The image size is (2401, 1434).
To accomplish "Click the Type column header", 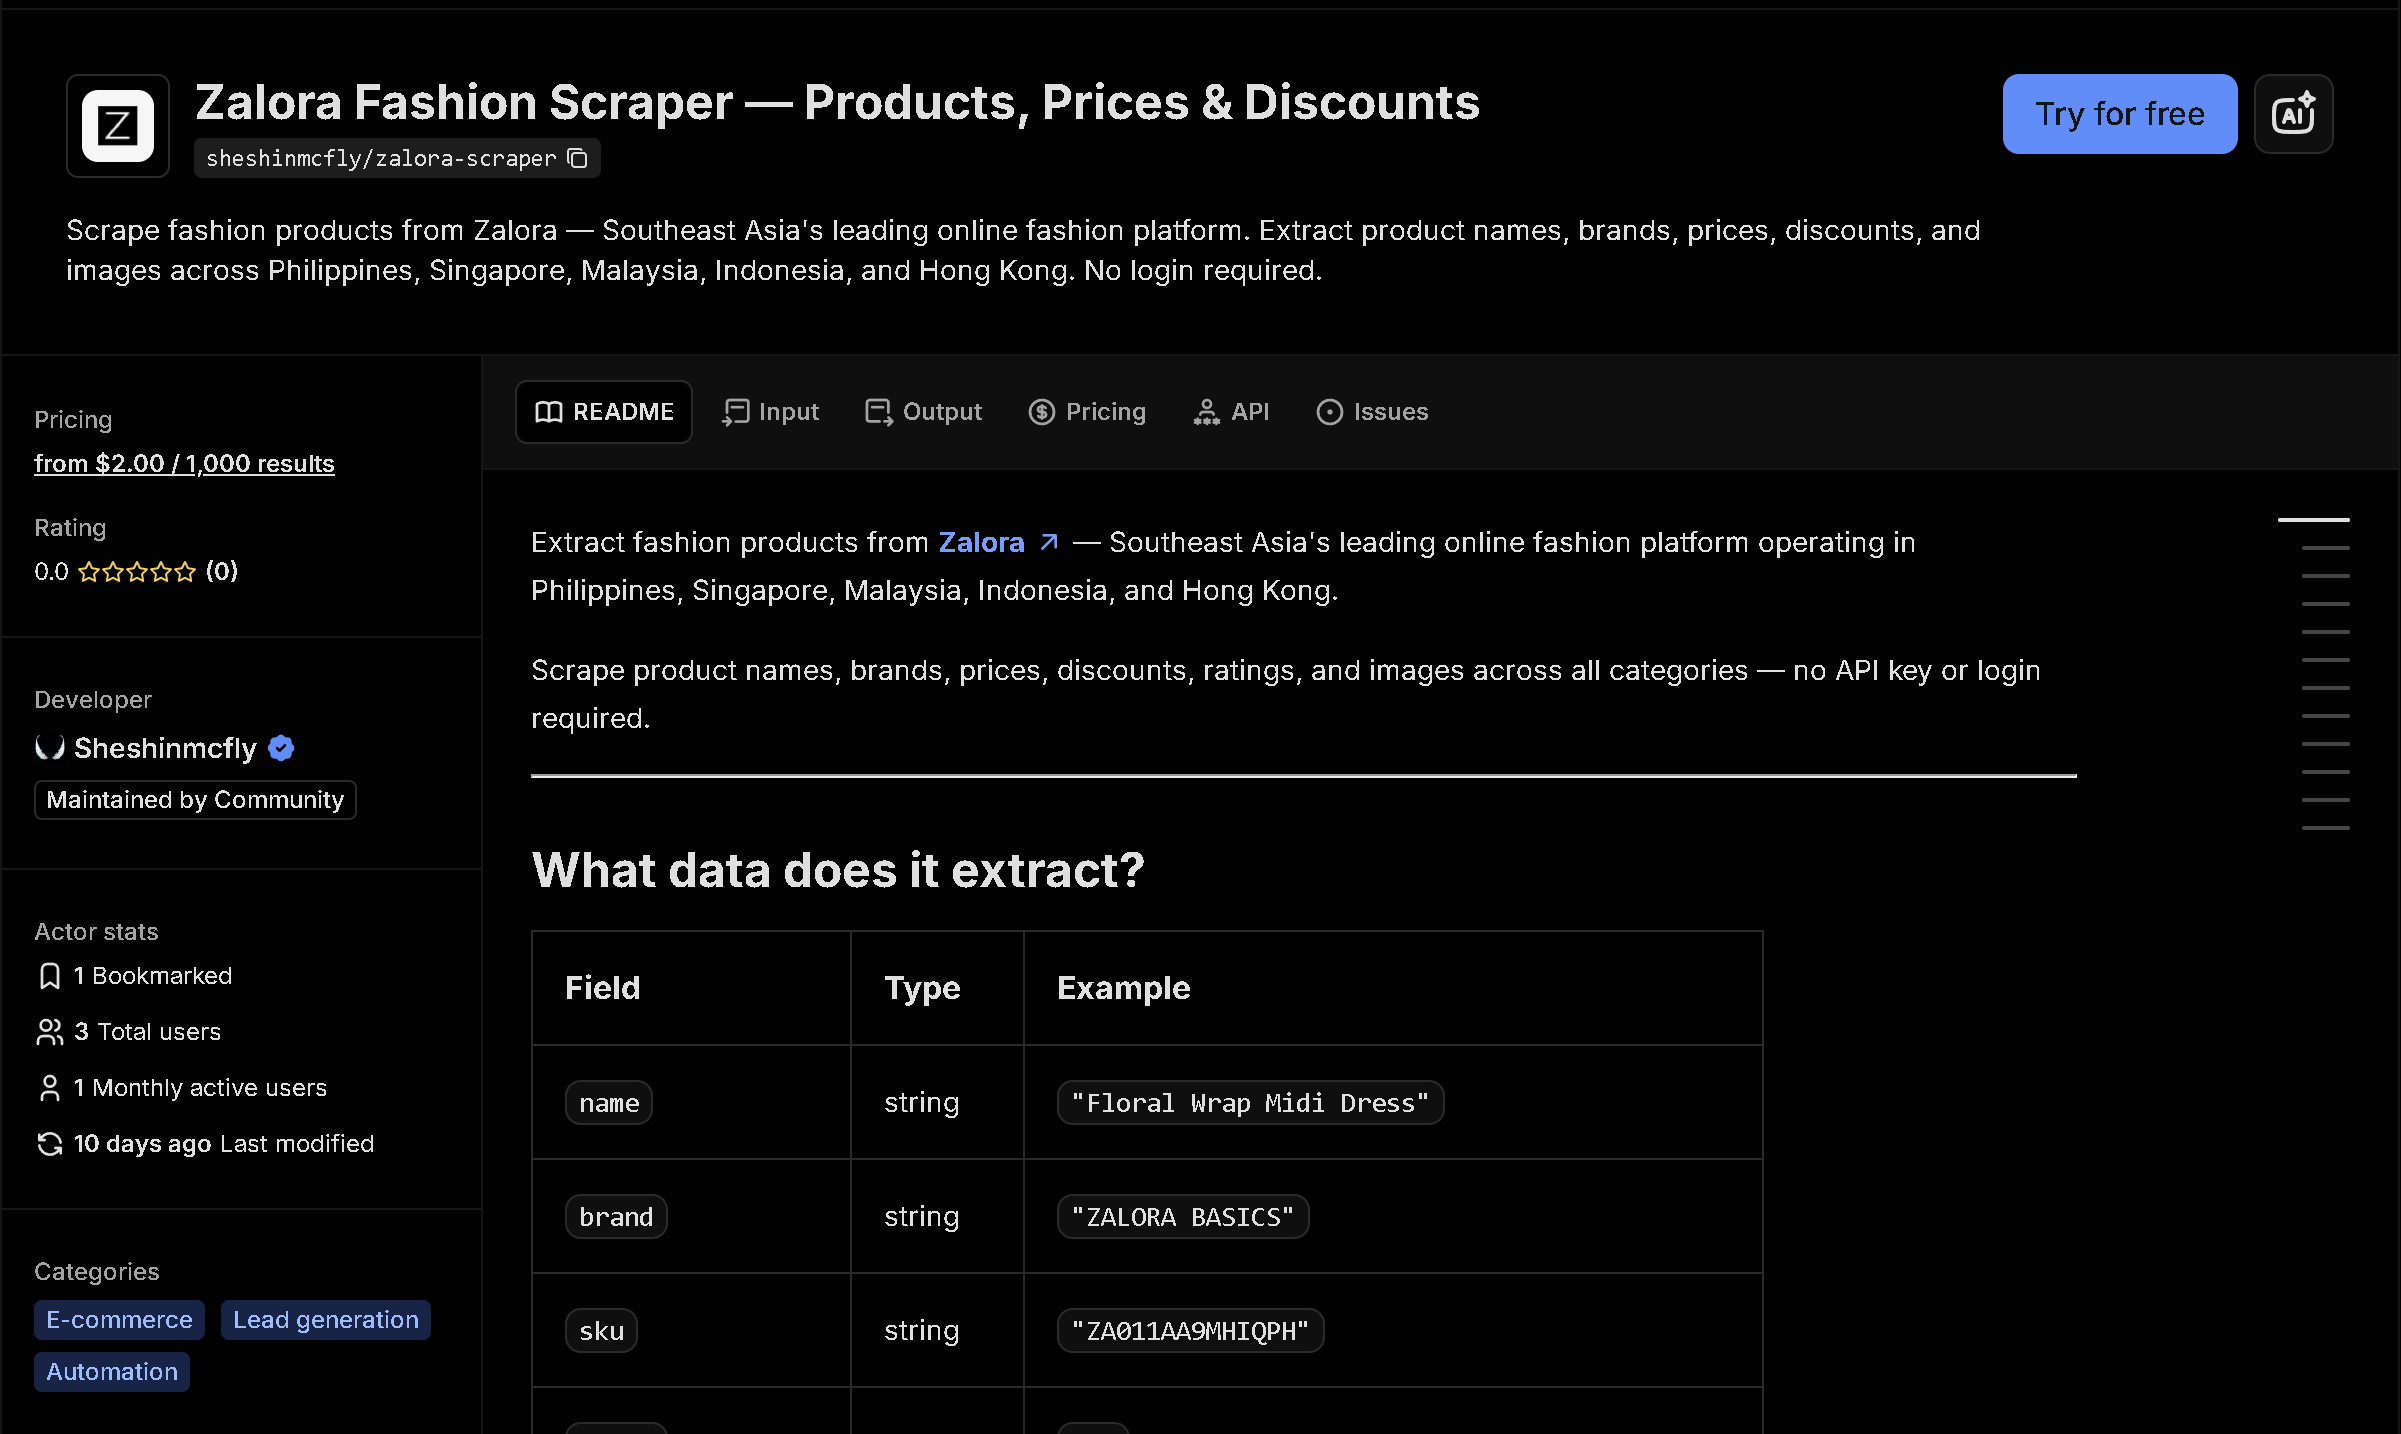I will click(x=922, y=988).
